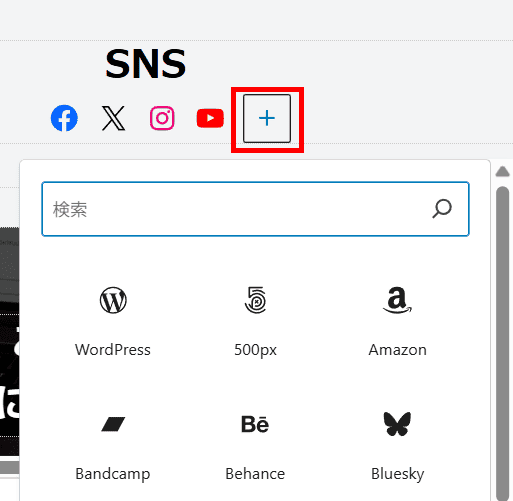513x501 pixels.
Task: Click the plus button to add social icon
Action: point(267,119)
